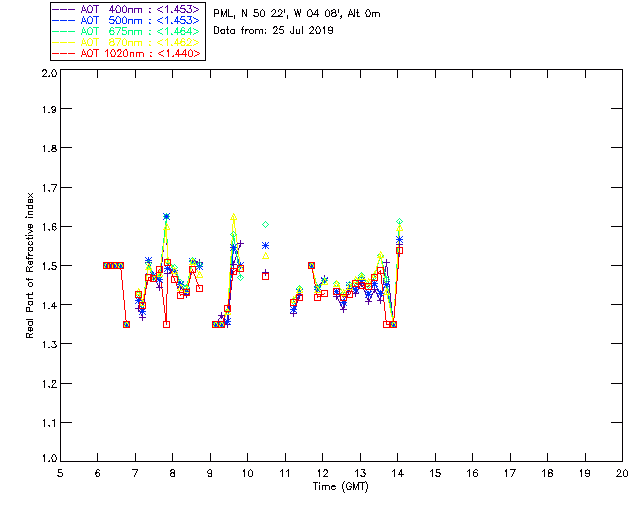Click the yellow triangle peak near 9.6 hours
The image size is (640, 512).
[233, 217]
